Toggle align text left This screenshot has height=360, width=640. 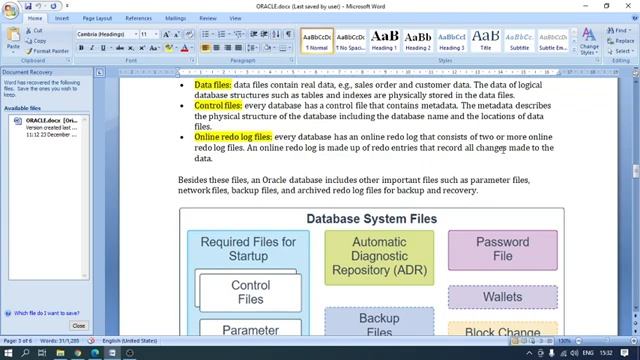[206, 48]
